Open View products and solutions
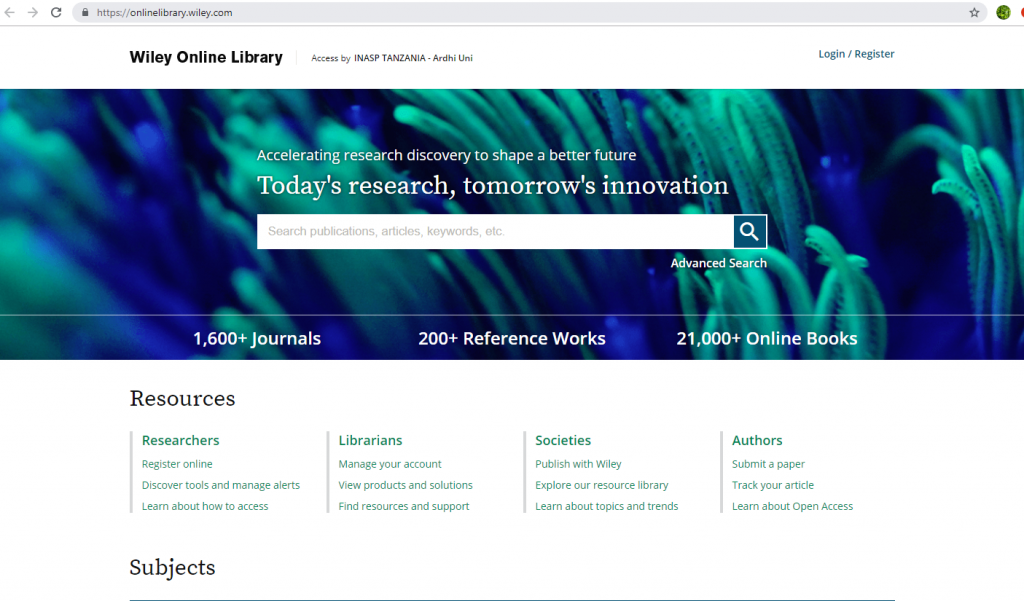 pyautogui.click(x=406, y=485)
